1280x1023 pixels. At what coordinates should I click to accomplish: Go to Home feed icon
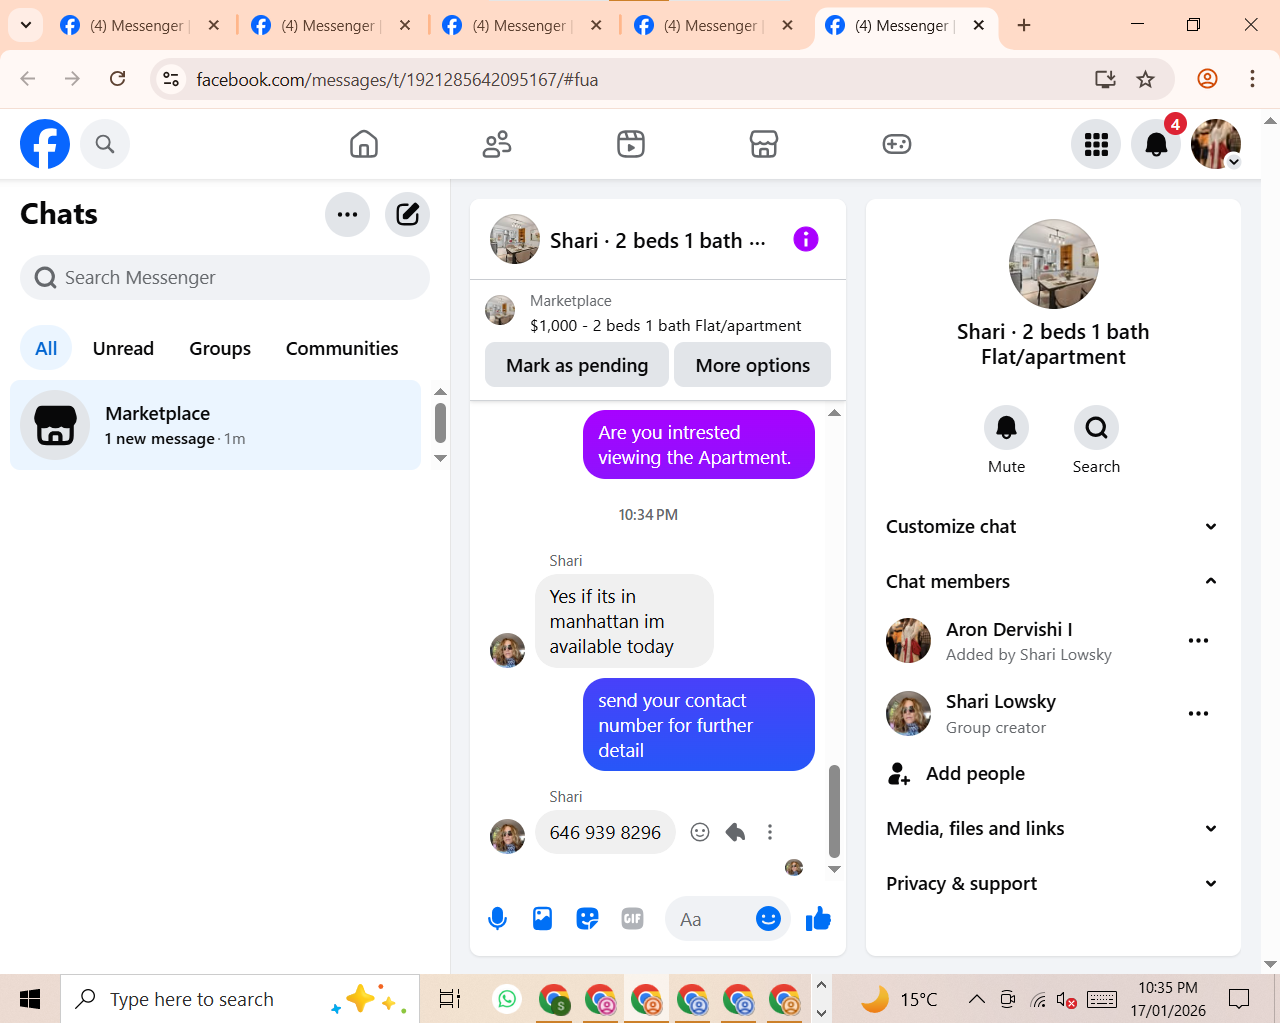tap(364, 144)
